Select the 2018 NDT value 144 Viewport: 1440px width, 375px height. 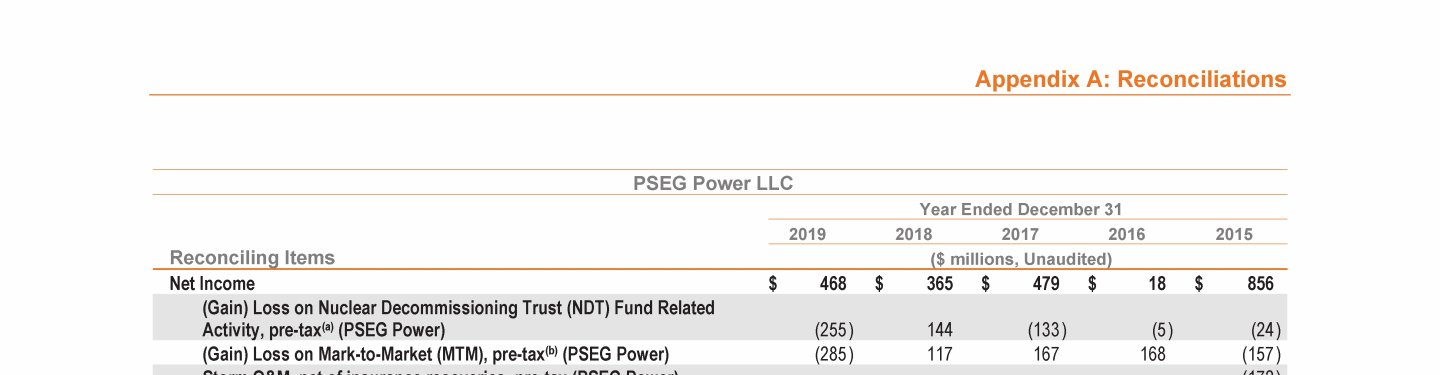[939, 329]
